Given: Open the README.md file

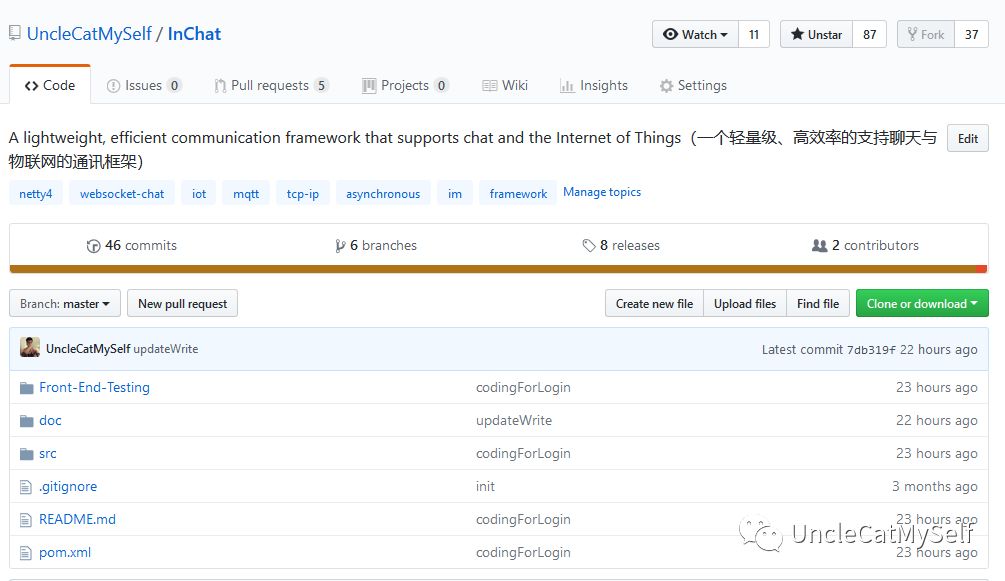Looking at the screenshot, I should click(x=78, y=519).
